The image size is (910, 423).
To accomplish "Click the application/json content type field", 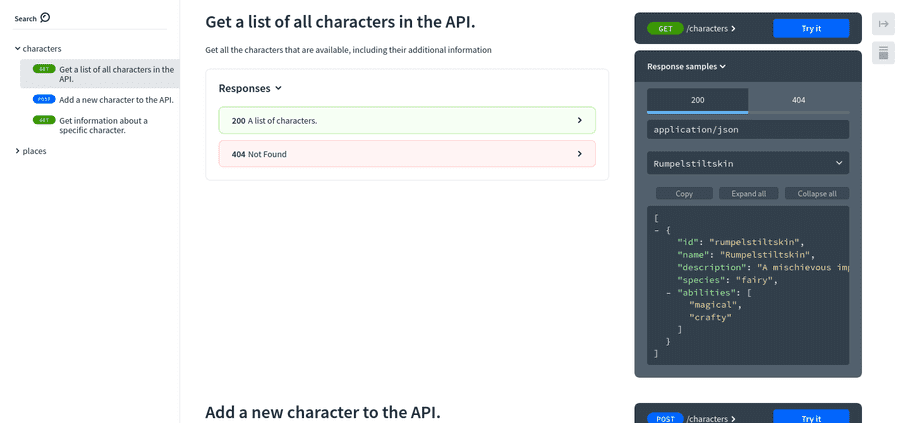I will [x=748, y=129].
